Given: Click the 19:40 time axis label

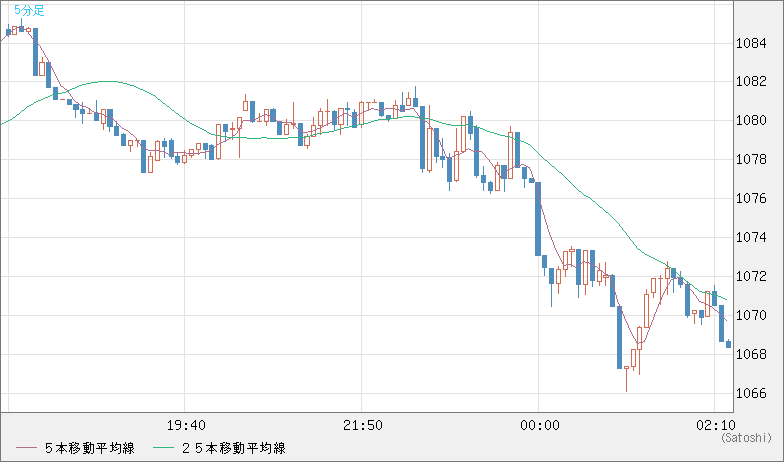Looking at the screenshot, I should tap(186, 426).
